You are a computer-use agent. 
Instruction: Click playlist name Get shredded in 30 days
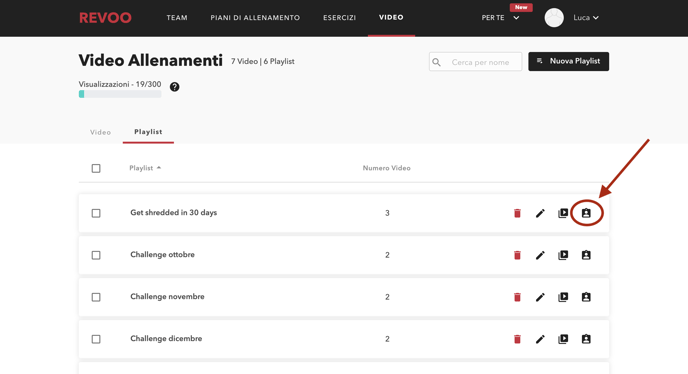coord(174,212)
